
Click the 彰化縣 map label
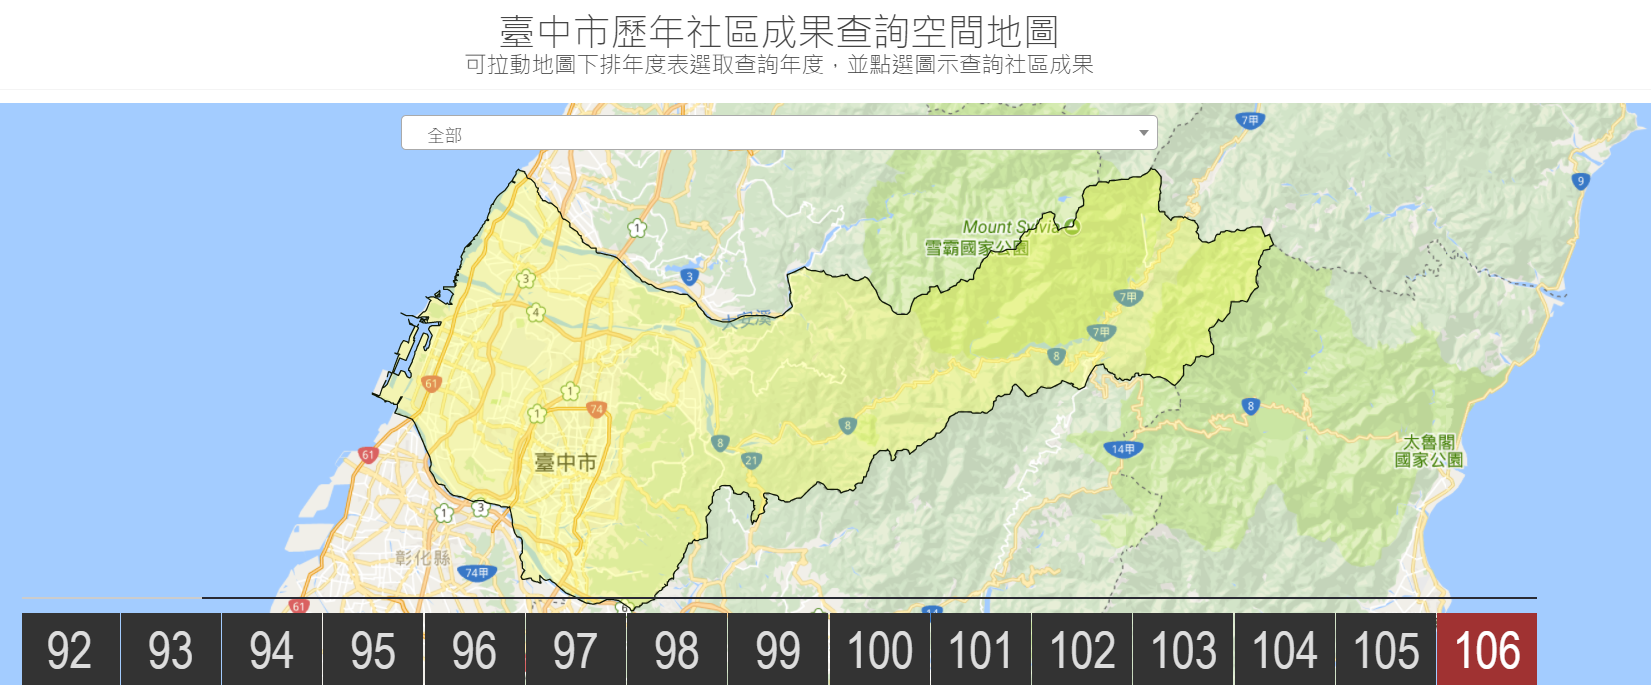[423, 558]
